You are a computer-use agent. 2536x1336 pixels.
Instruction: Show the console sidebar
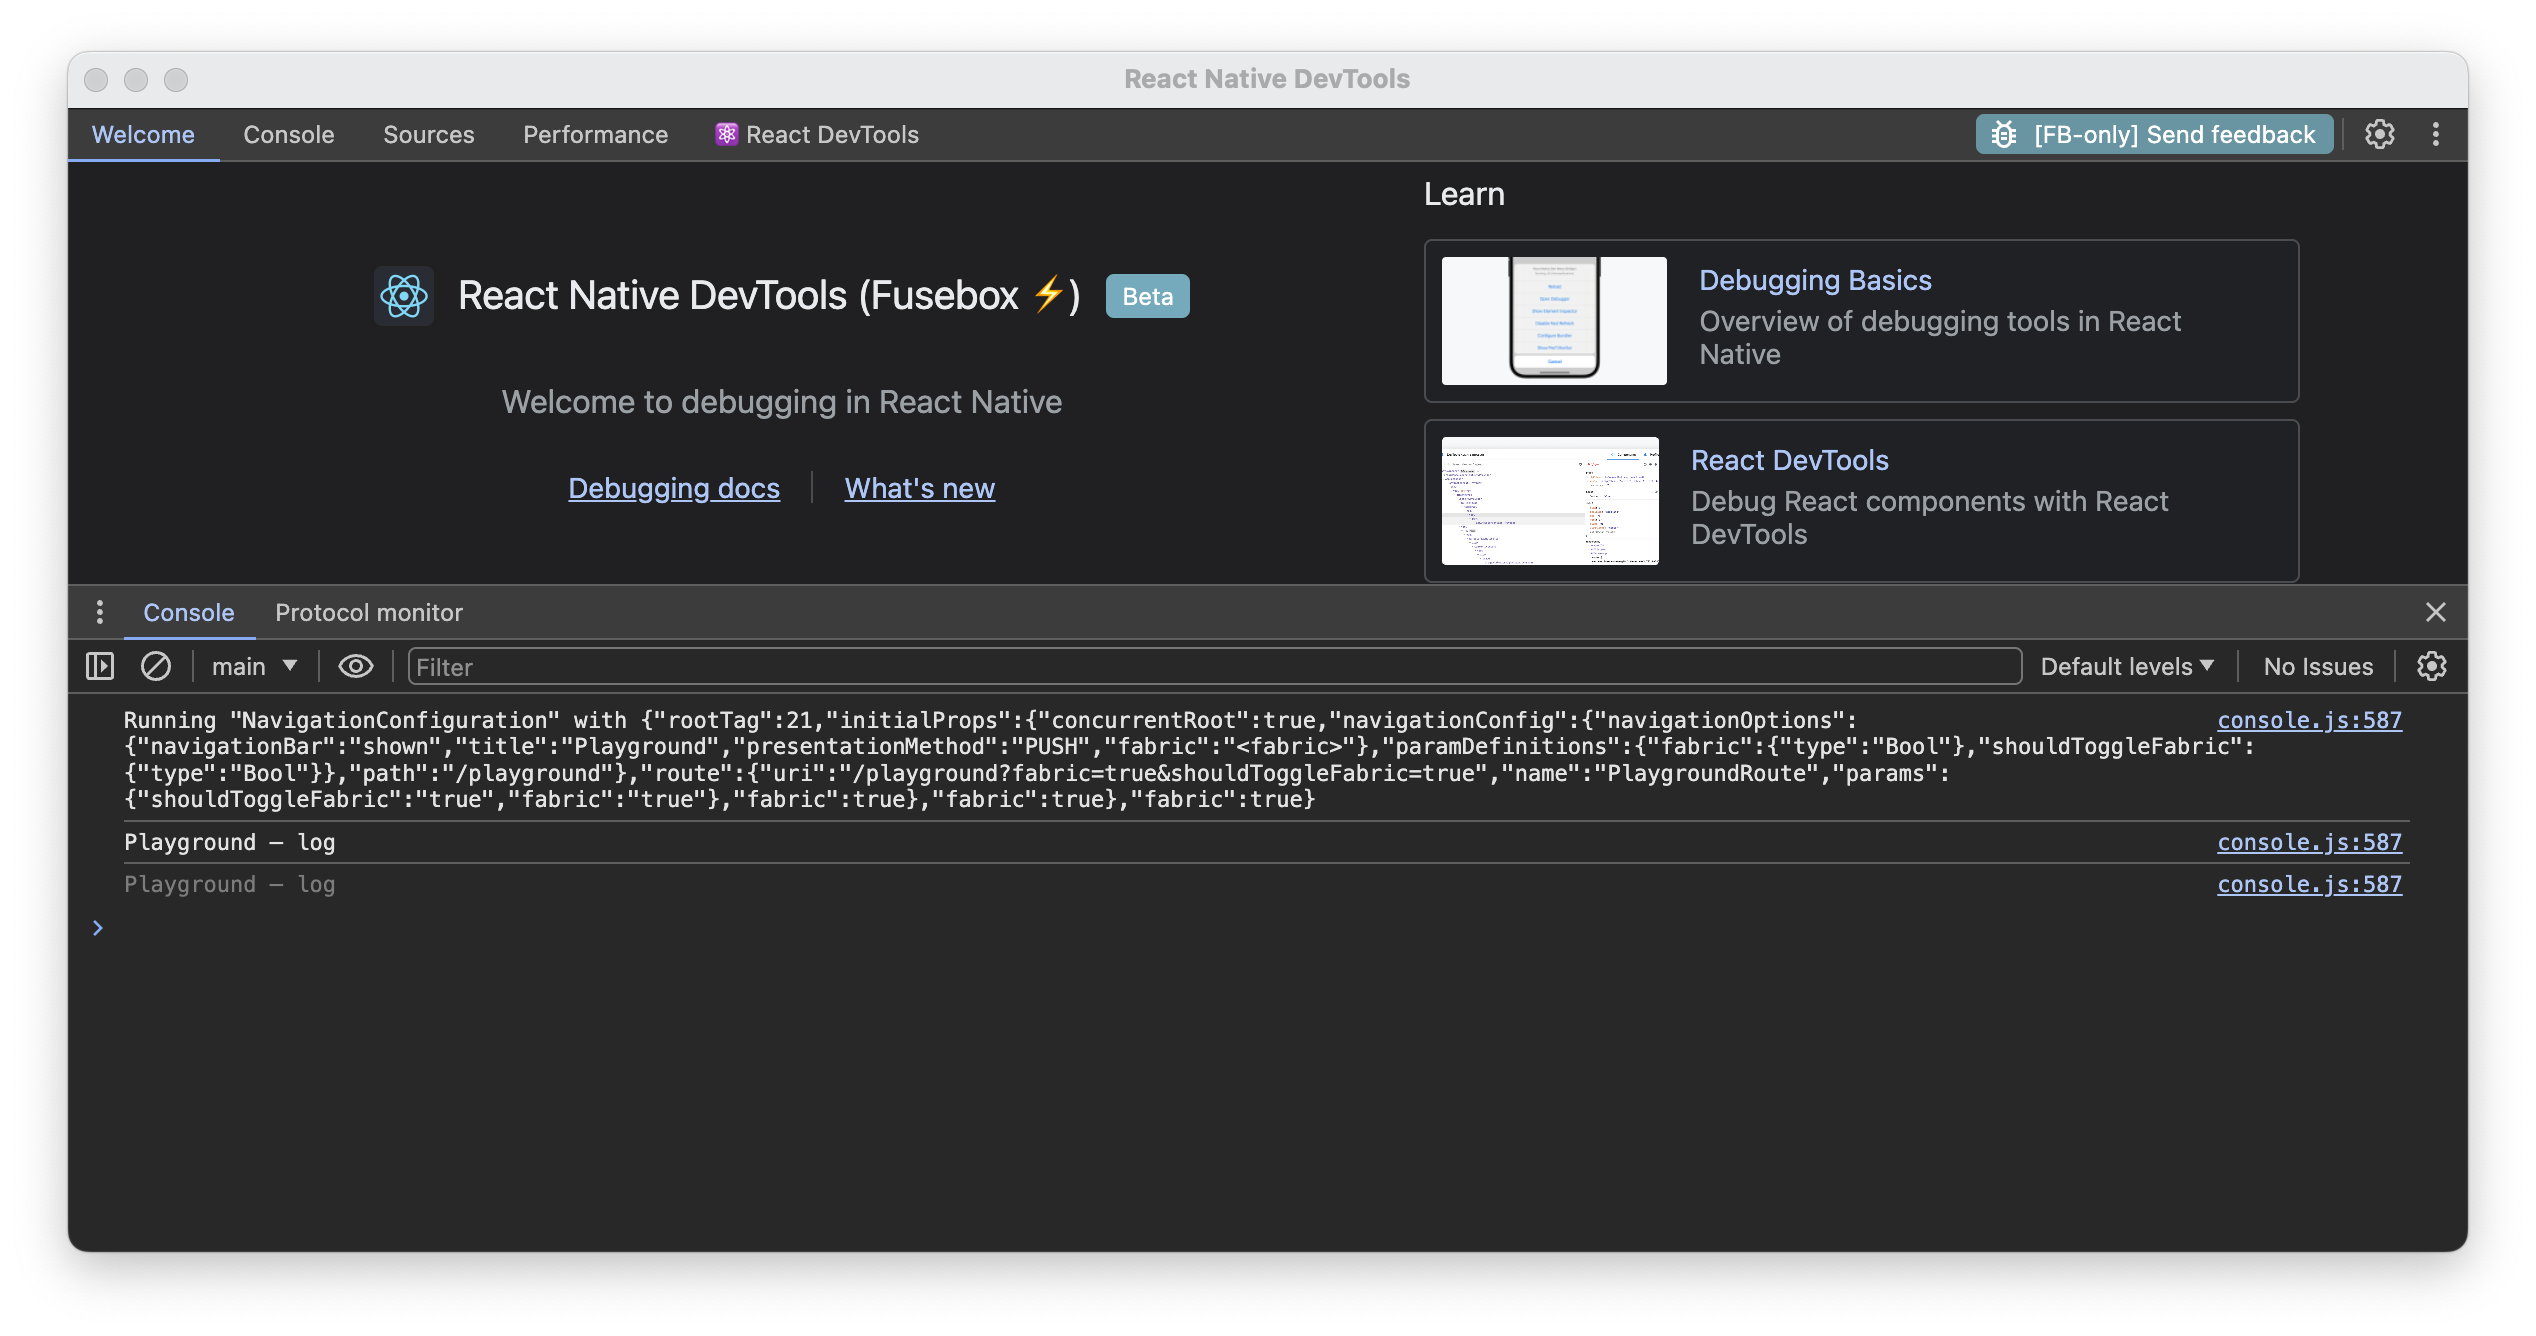click(100, 666)
